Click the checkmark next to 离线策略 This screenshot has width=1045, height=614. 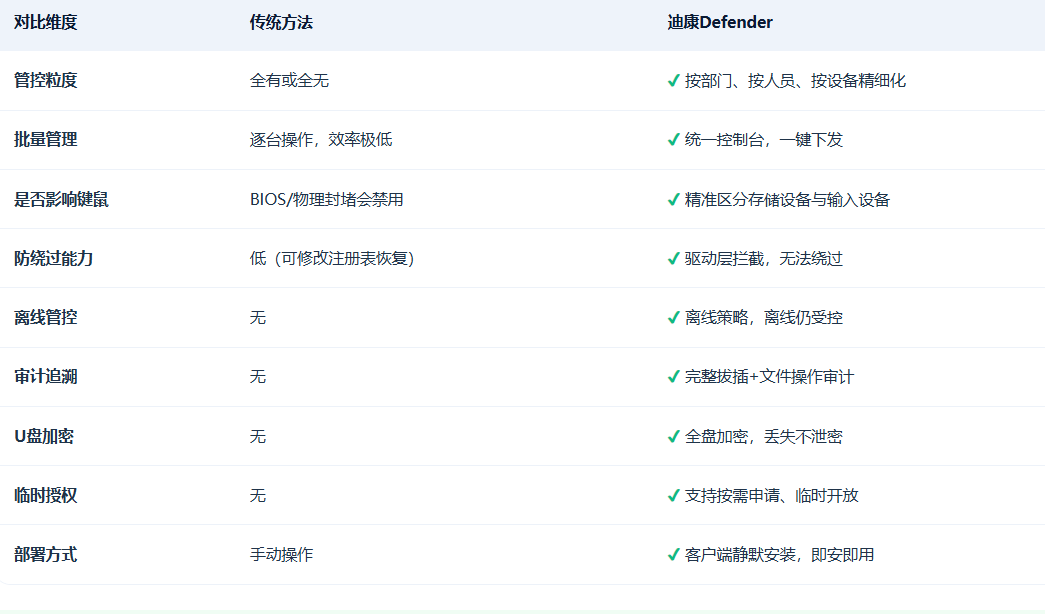(x=674, y=318)
